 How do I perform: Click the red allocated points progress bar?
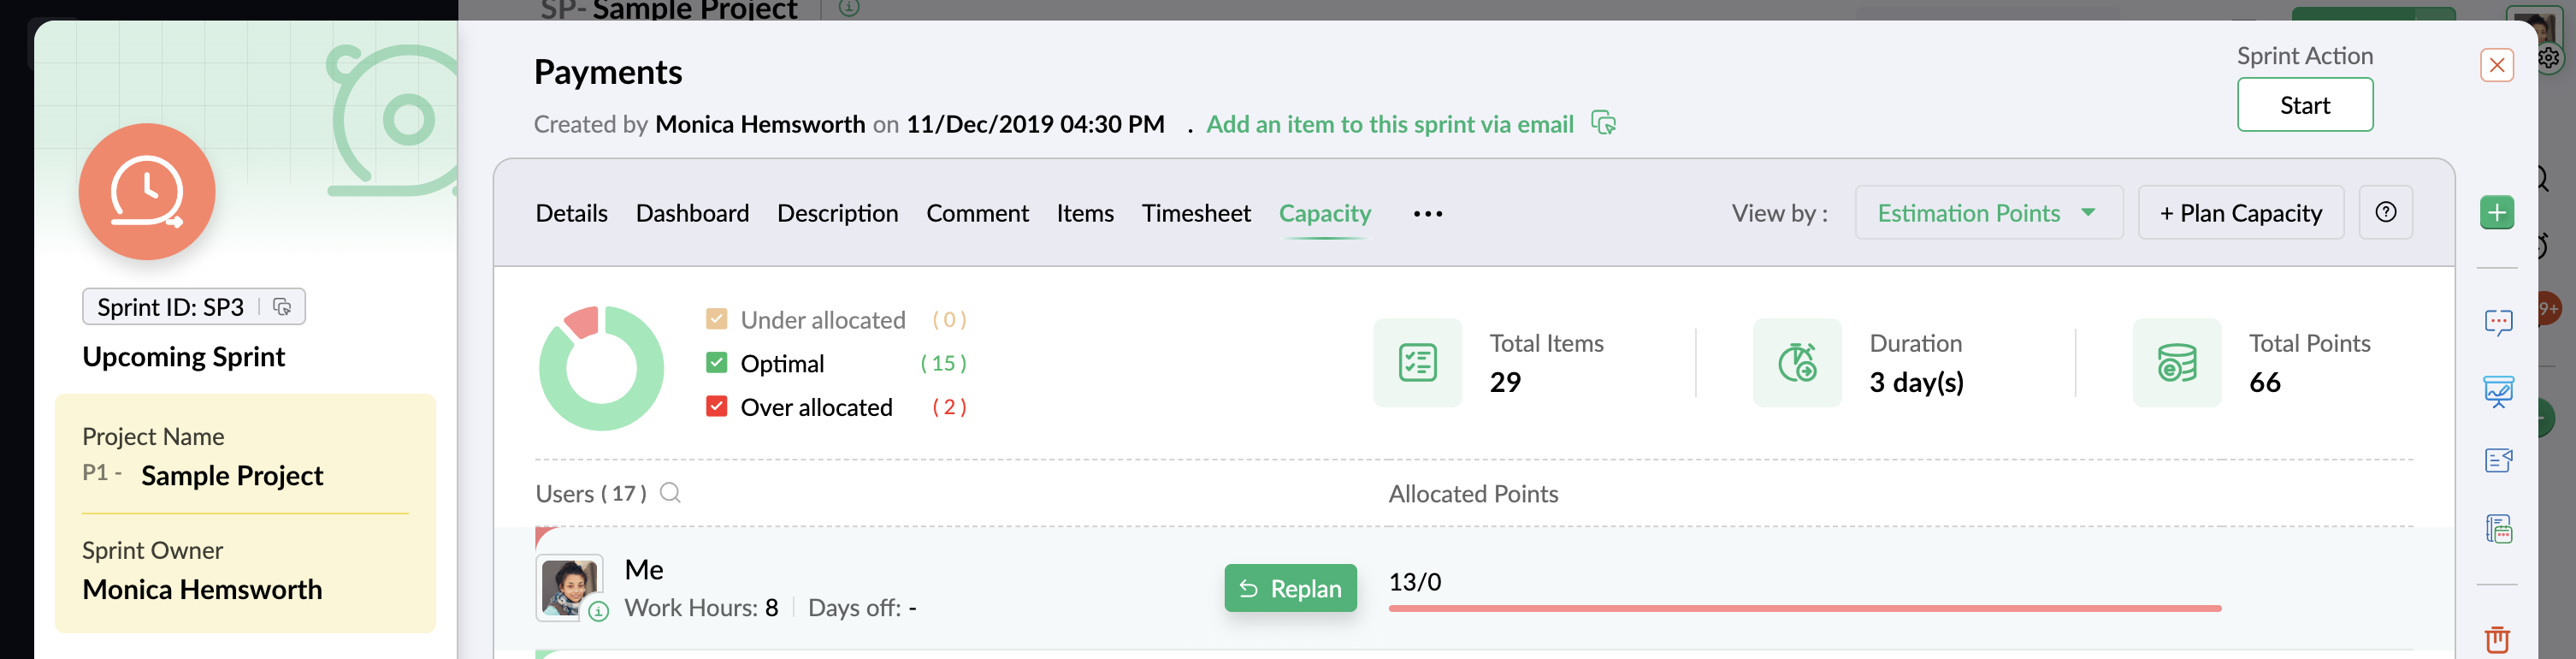1804,608
